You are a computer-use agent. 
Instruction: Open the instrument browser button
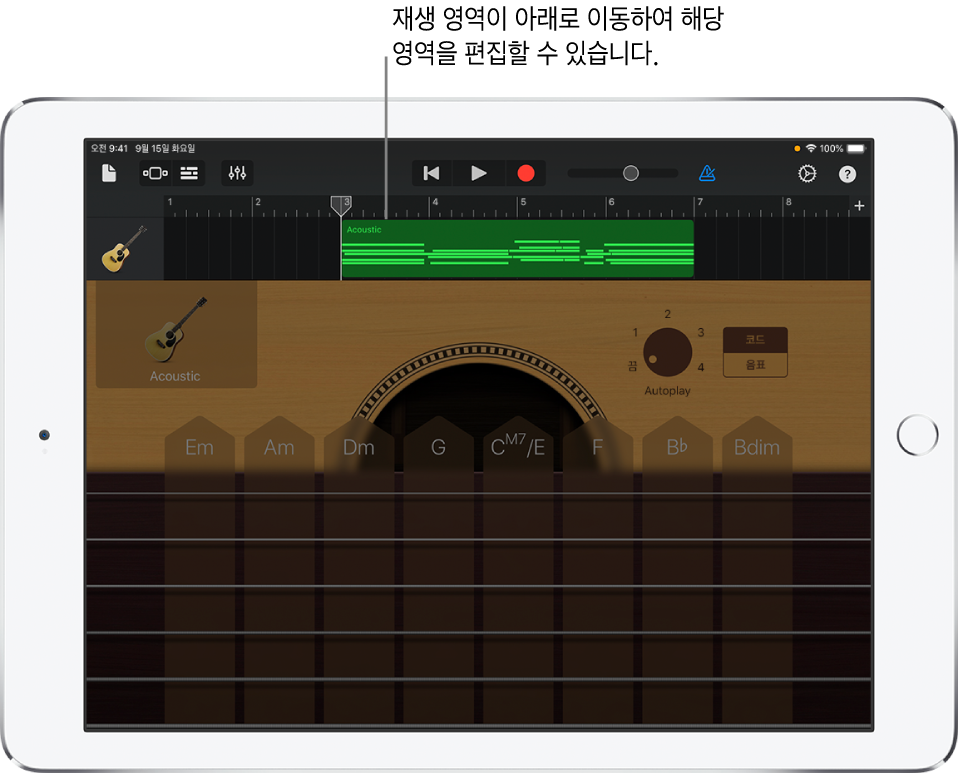coord(155,173)
